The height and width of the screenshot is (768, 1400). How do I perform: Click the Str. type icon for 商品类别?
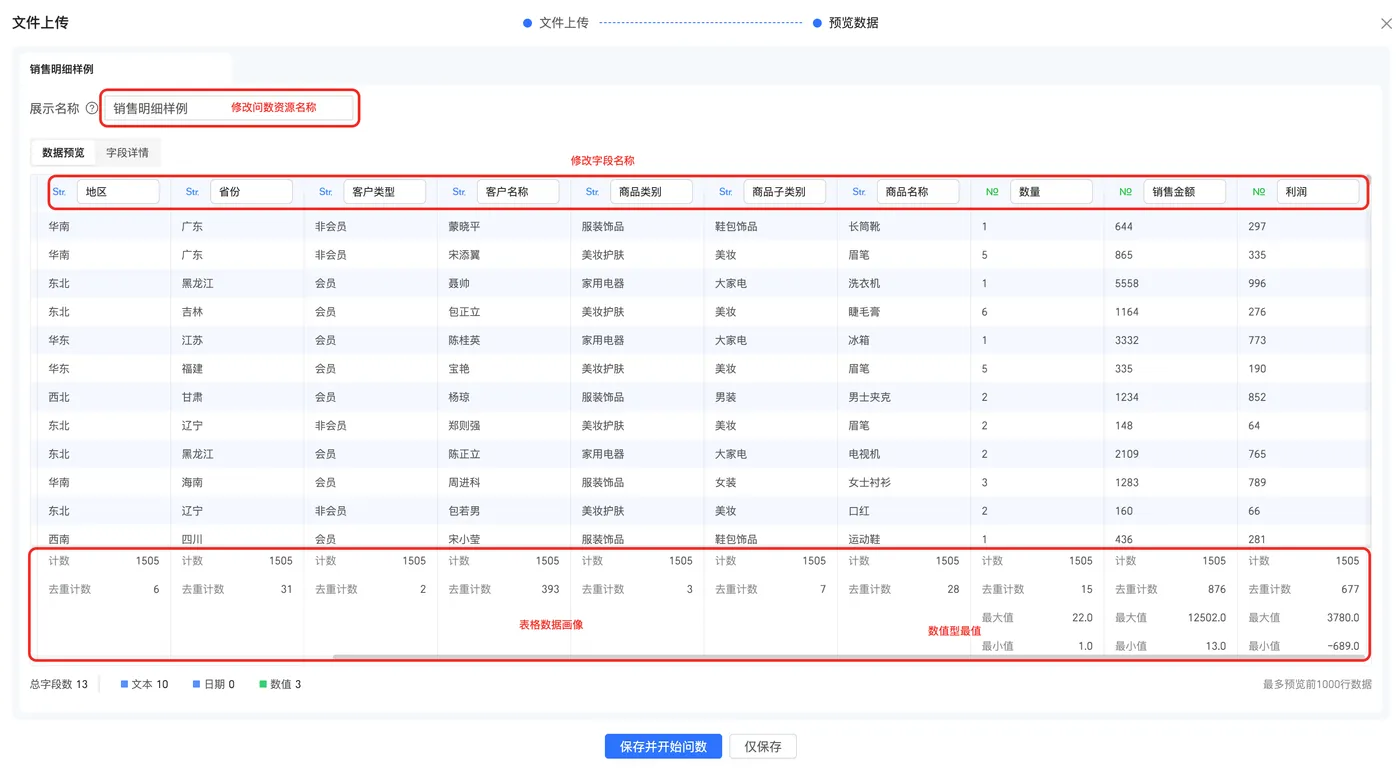point(592,192)
